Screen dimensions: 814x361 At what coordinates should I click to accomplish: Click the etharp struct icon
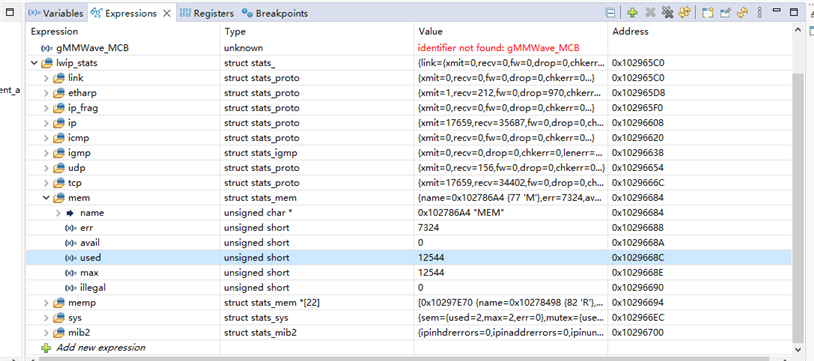(59, 93)
